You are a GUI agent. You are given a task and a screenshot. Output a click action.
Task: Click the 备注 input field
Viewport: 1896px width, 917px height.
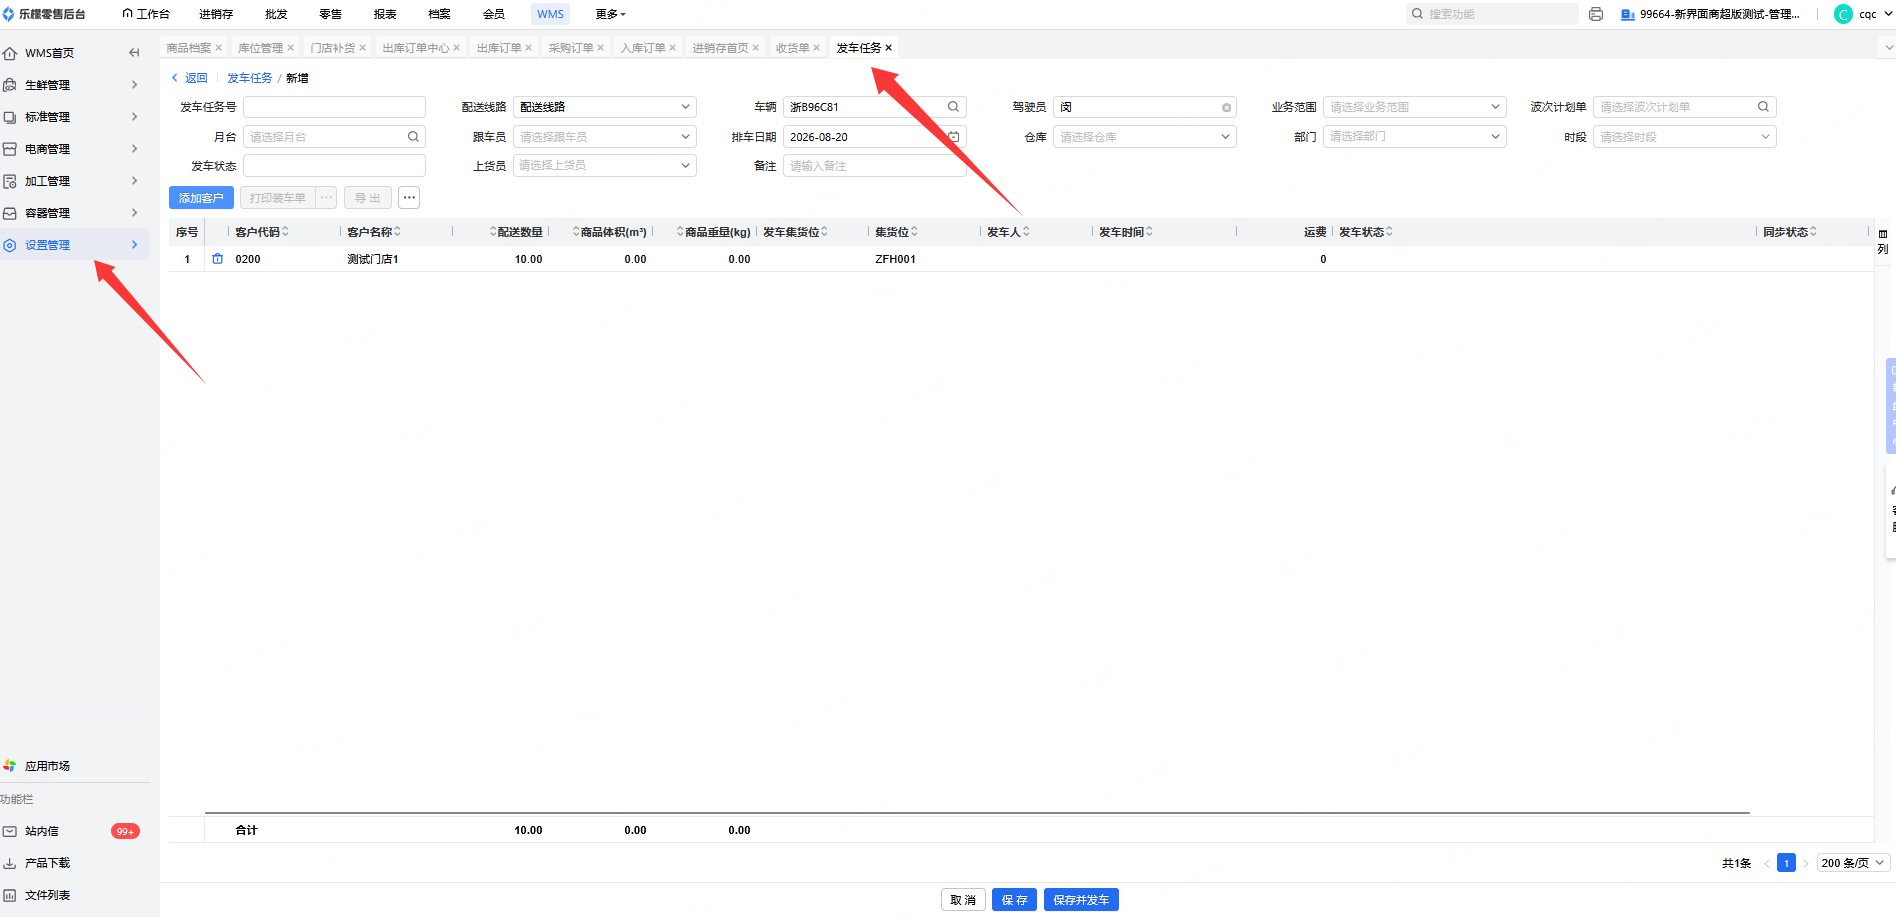[875, 166]
